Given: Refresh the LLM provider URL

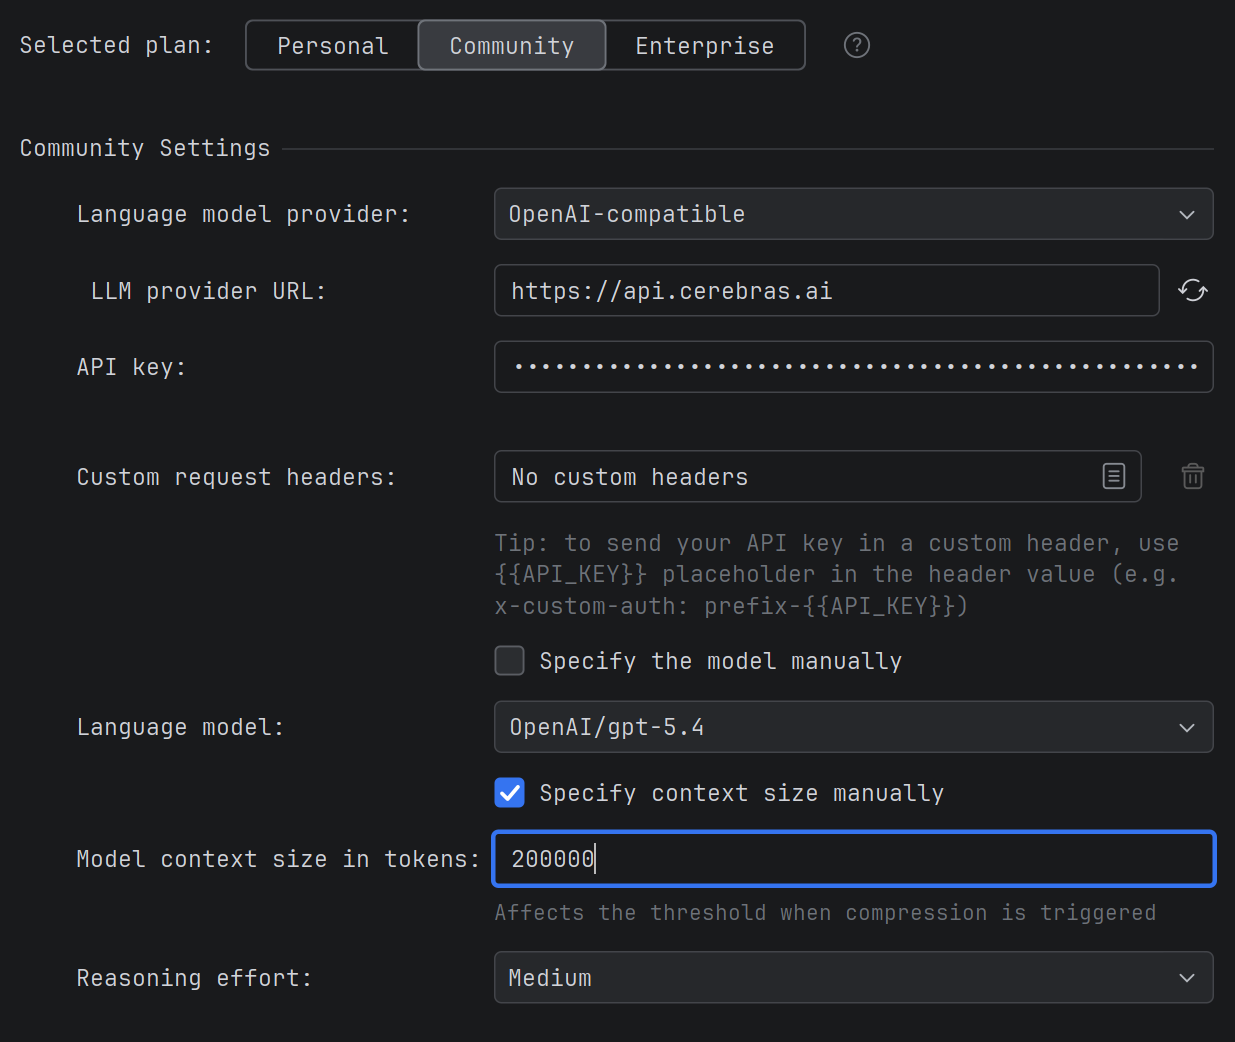Looking at the screenshot, I should [1193, 290].
